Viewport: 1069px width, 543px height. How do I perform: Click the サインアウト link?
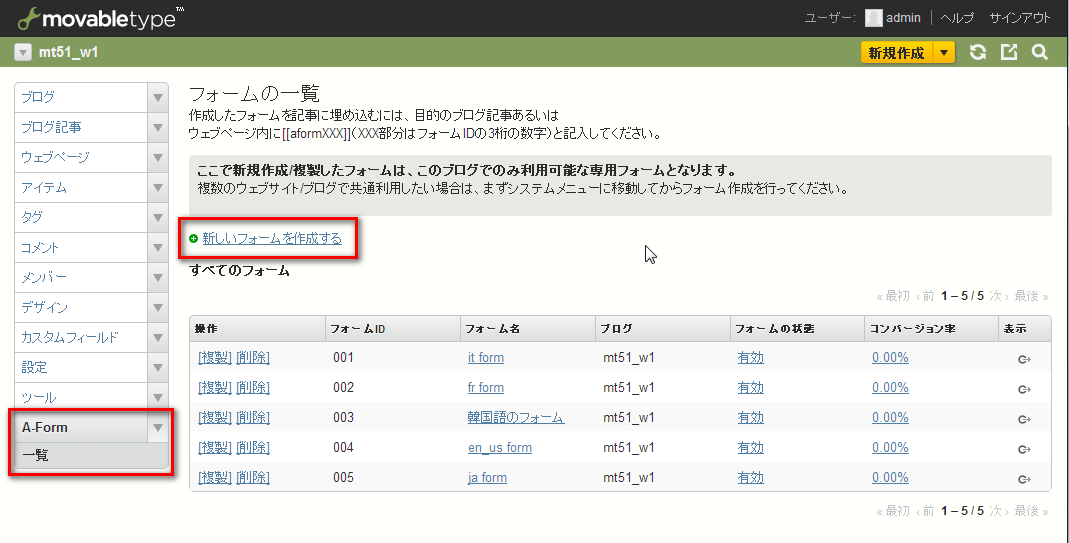1020,18
